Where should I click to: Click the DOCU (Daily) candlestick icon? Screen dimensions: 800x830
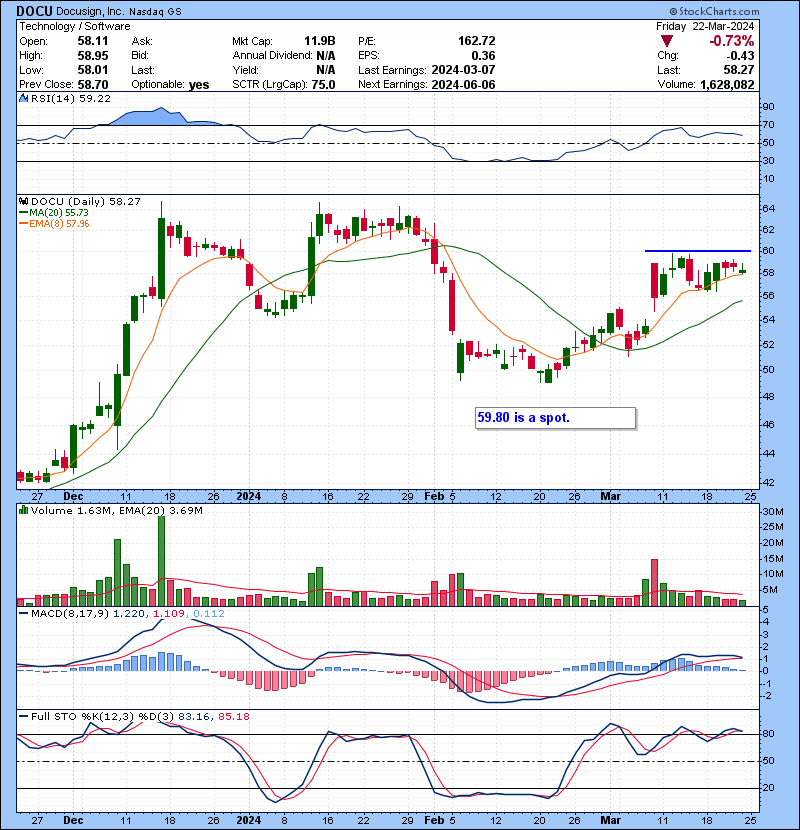pyautogui.click(x=23, y=201)
